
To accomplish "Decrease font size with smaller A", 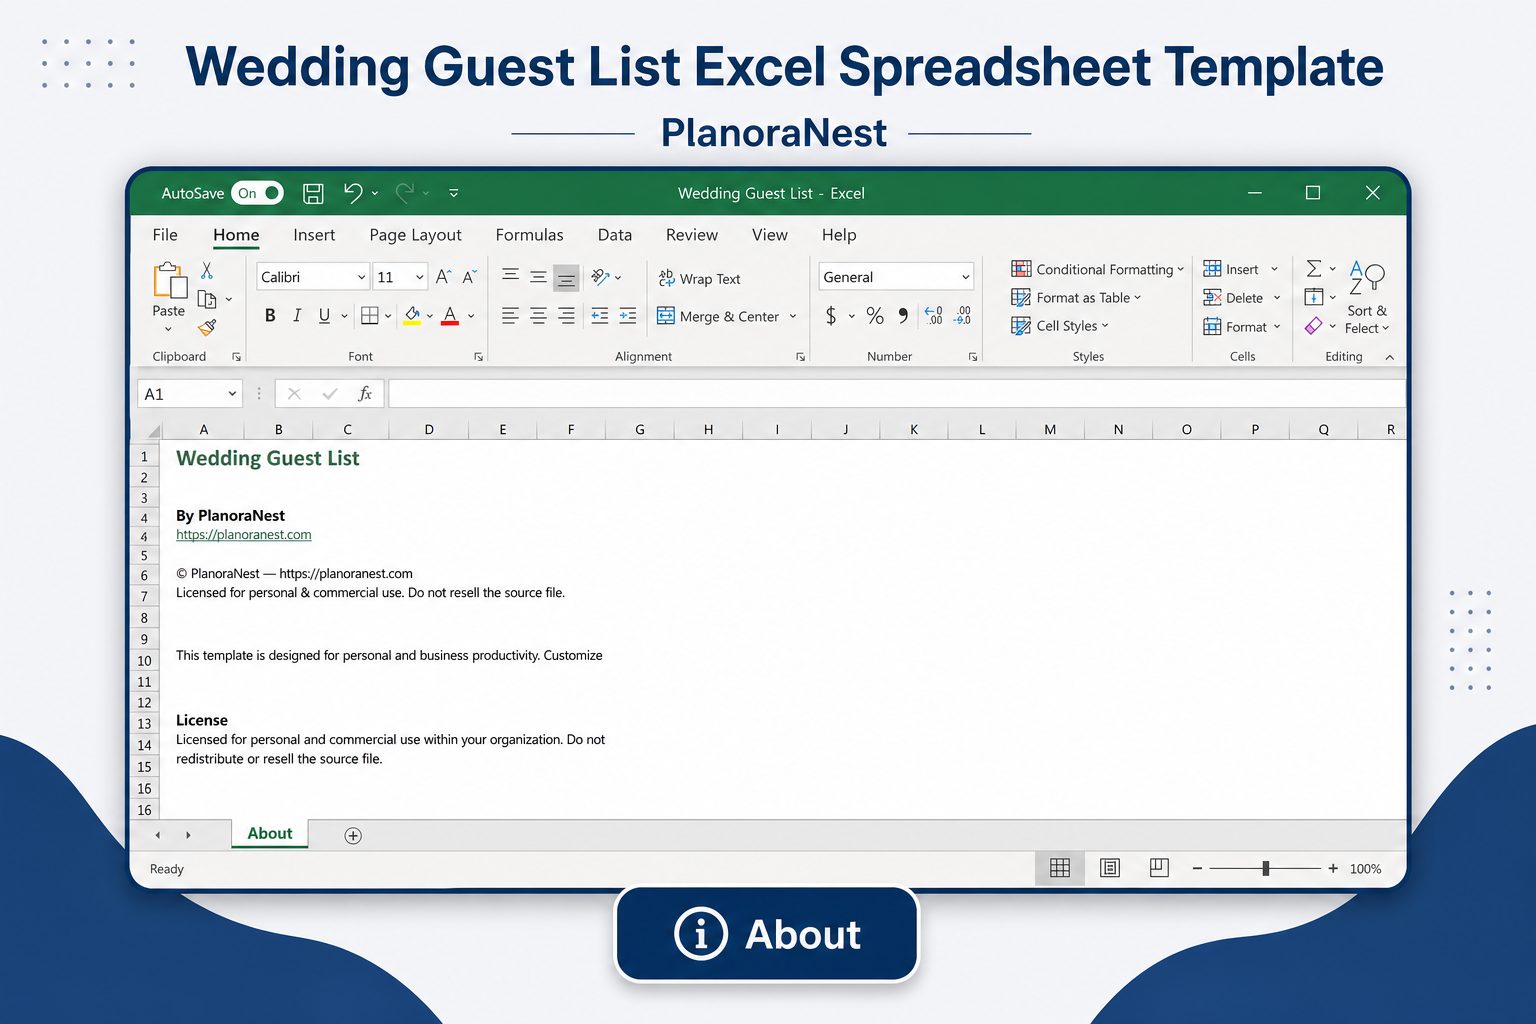I will tap(469, 277).
